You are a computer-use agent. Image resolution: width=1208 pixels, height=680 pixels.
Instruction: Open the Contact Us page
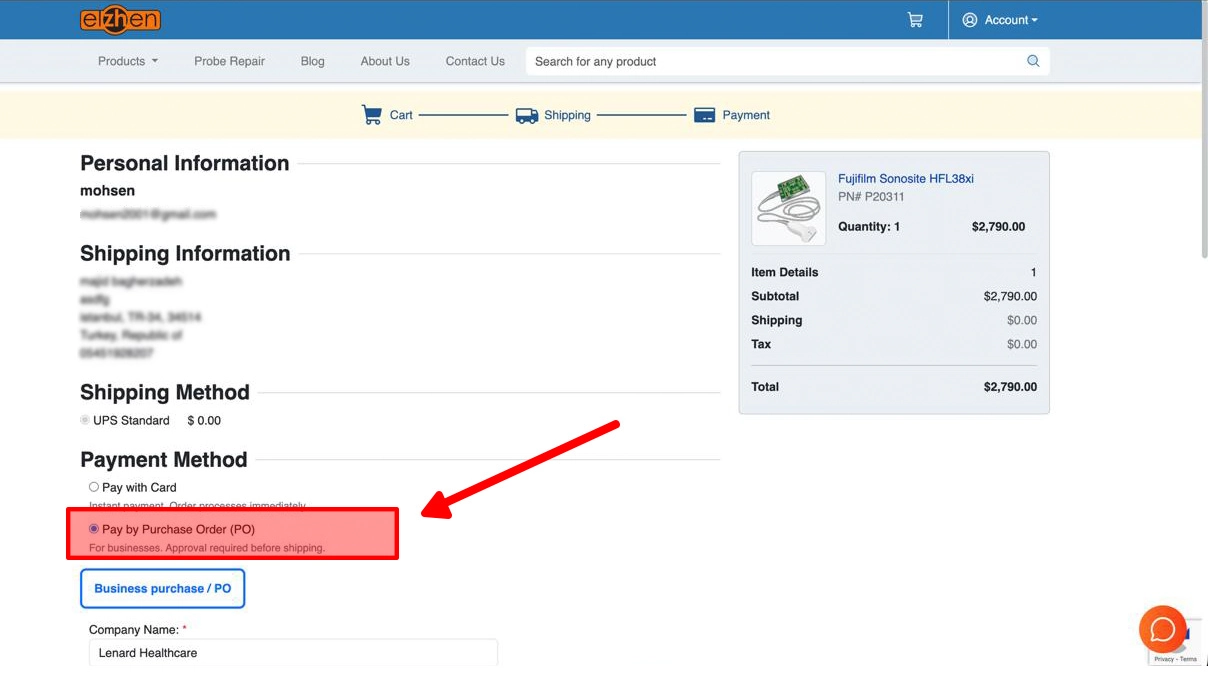tap(474, 61)
